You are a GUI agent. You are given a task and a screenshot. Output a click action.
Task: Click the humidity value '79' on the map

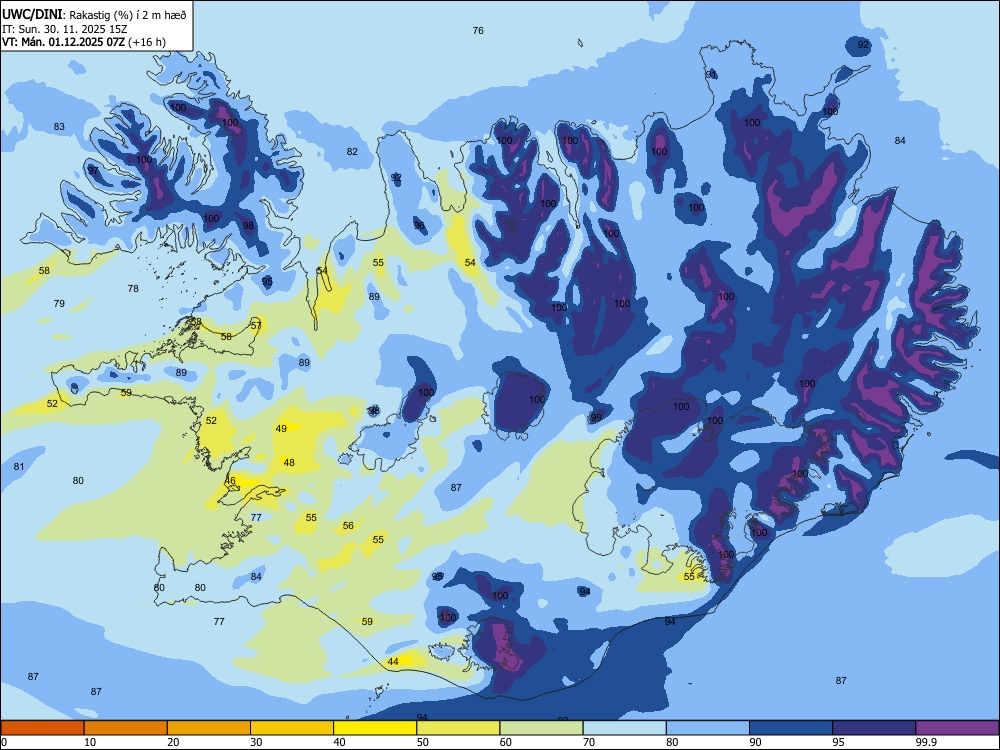(59, 304)
